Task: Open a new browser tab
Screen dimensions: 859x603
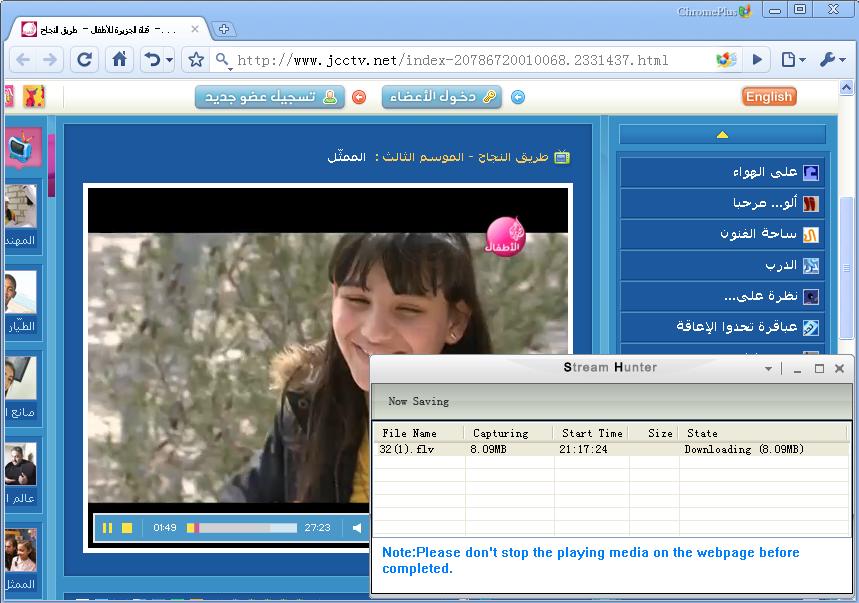Action: [x=226, y=30]
